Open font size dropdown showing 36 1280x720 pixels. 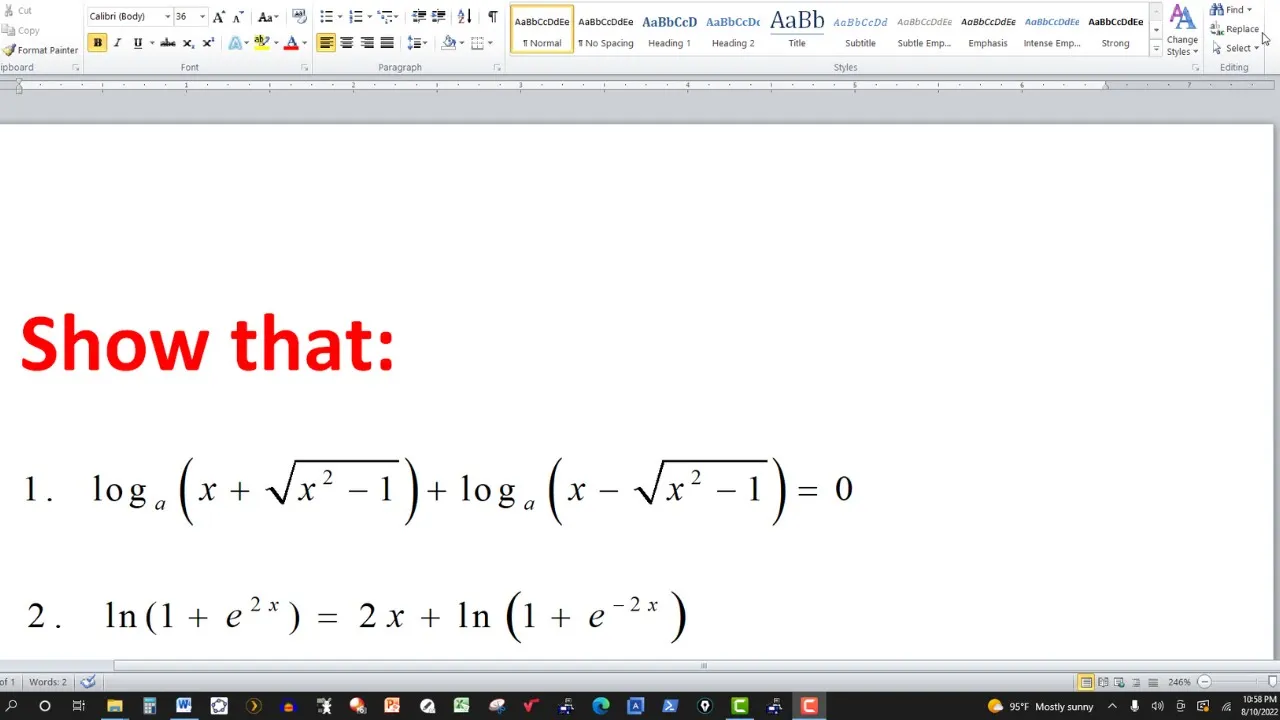(x=202, y=17)
